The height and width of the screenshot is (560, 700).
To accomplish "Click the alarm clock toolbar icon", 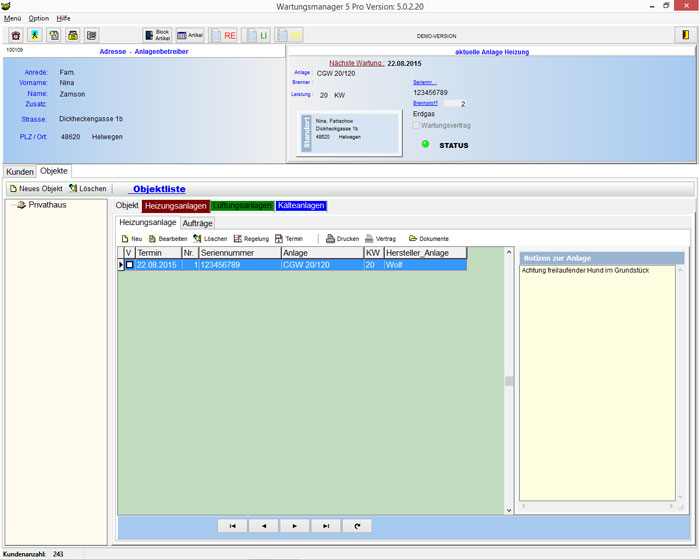I will 16,35.
